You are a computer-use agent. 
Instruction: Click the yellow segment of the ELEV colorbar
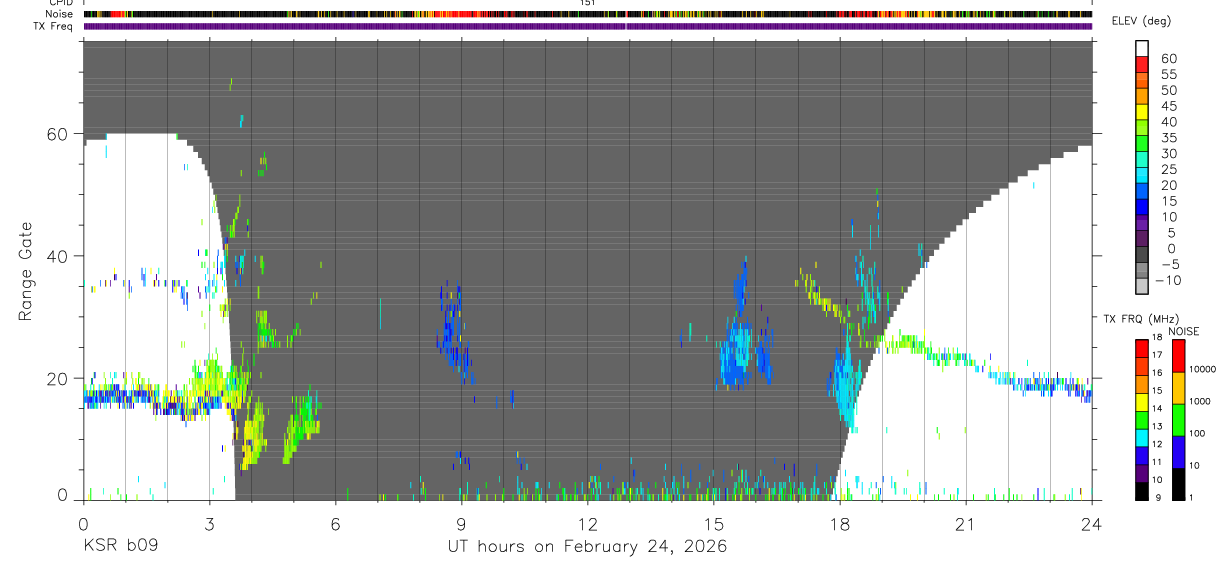pyautogui.click(x=1142, y=112)
